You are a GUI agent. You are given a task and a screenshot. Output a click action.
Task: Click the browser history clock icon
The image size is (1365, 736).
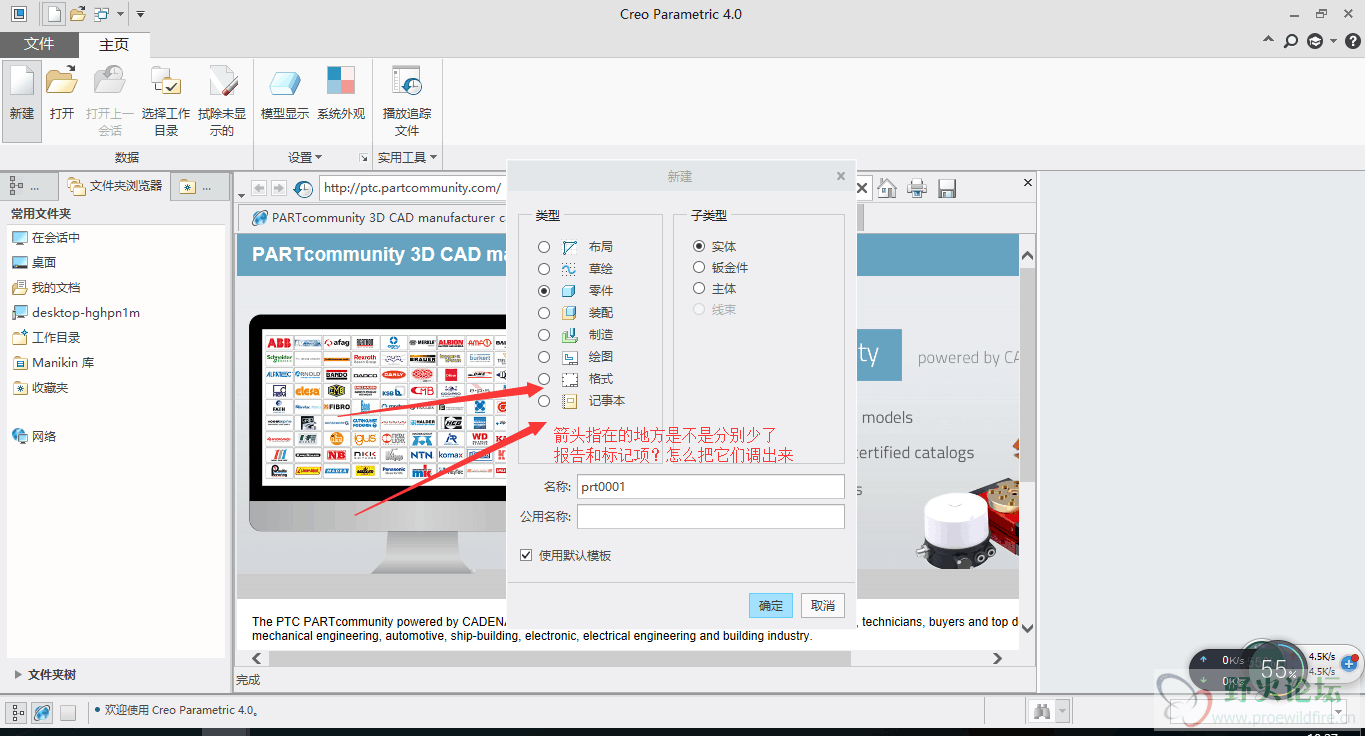point(301,188)
